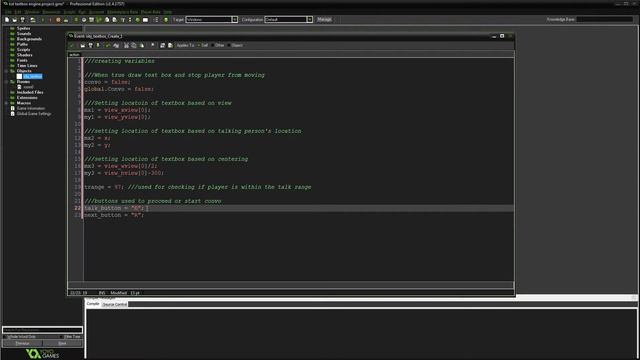Click the 'next_button' code line 23
640x360 pixels.
114,216
